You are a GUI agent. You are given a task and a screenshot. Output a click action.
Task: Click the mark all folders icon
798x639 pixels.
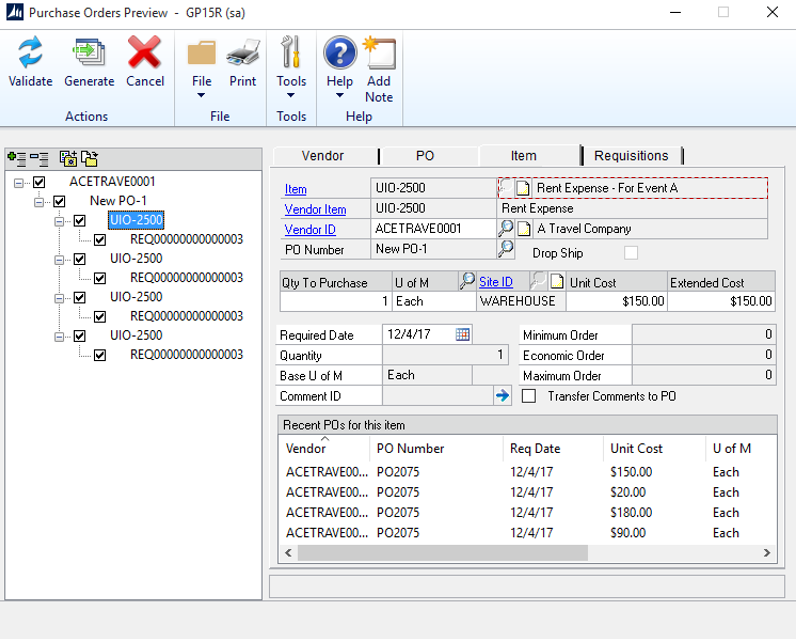pyautogui.click(x=68, y=159)
